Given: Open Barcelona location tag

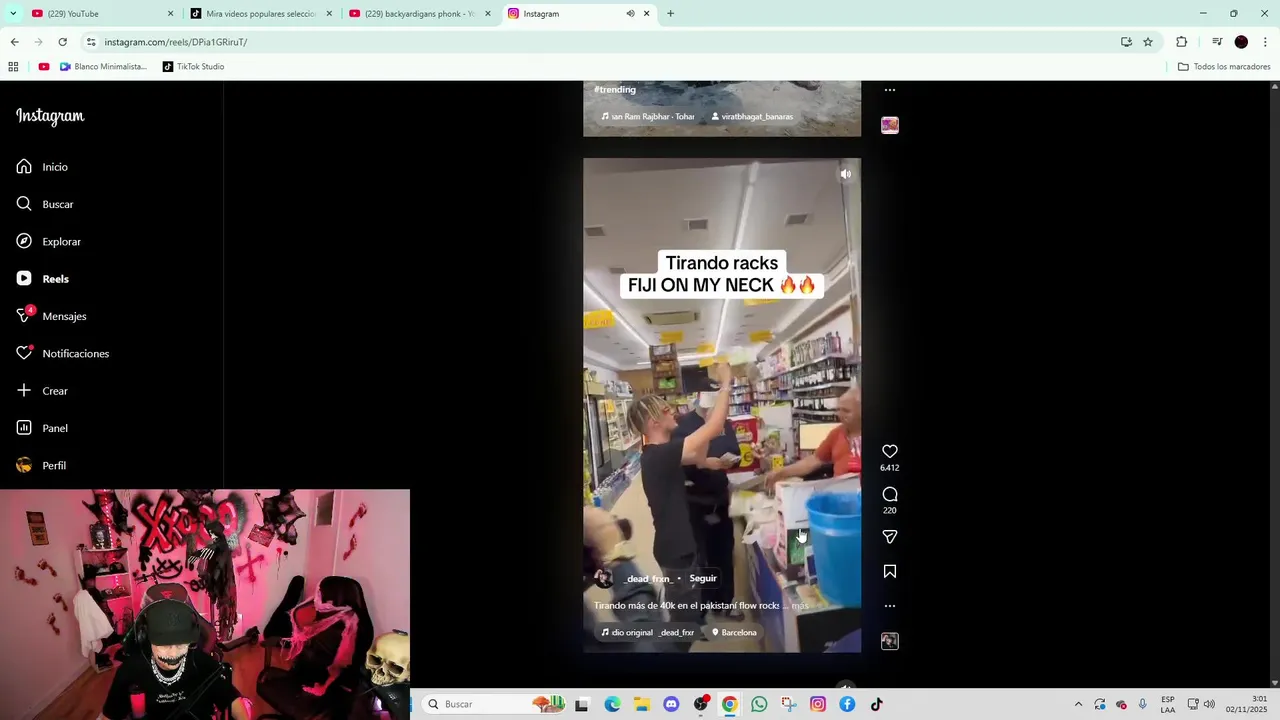Looking at the screenshot, I should tap(733, 632).
